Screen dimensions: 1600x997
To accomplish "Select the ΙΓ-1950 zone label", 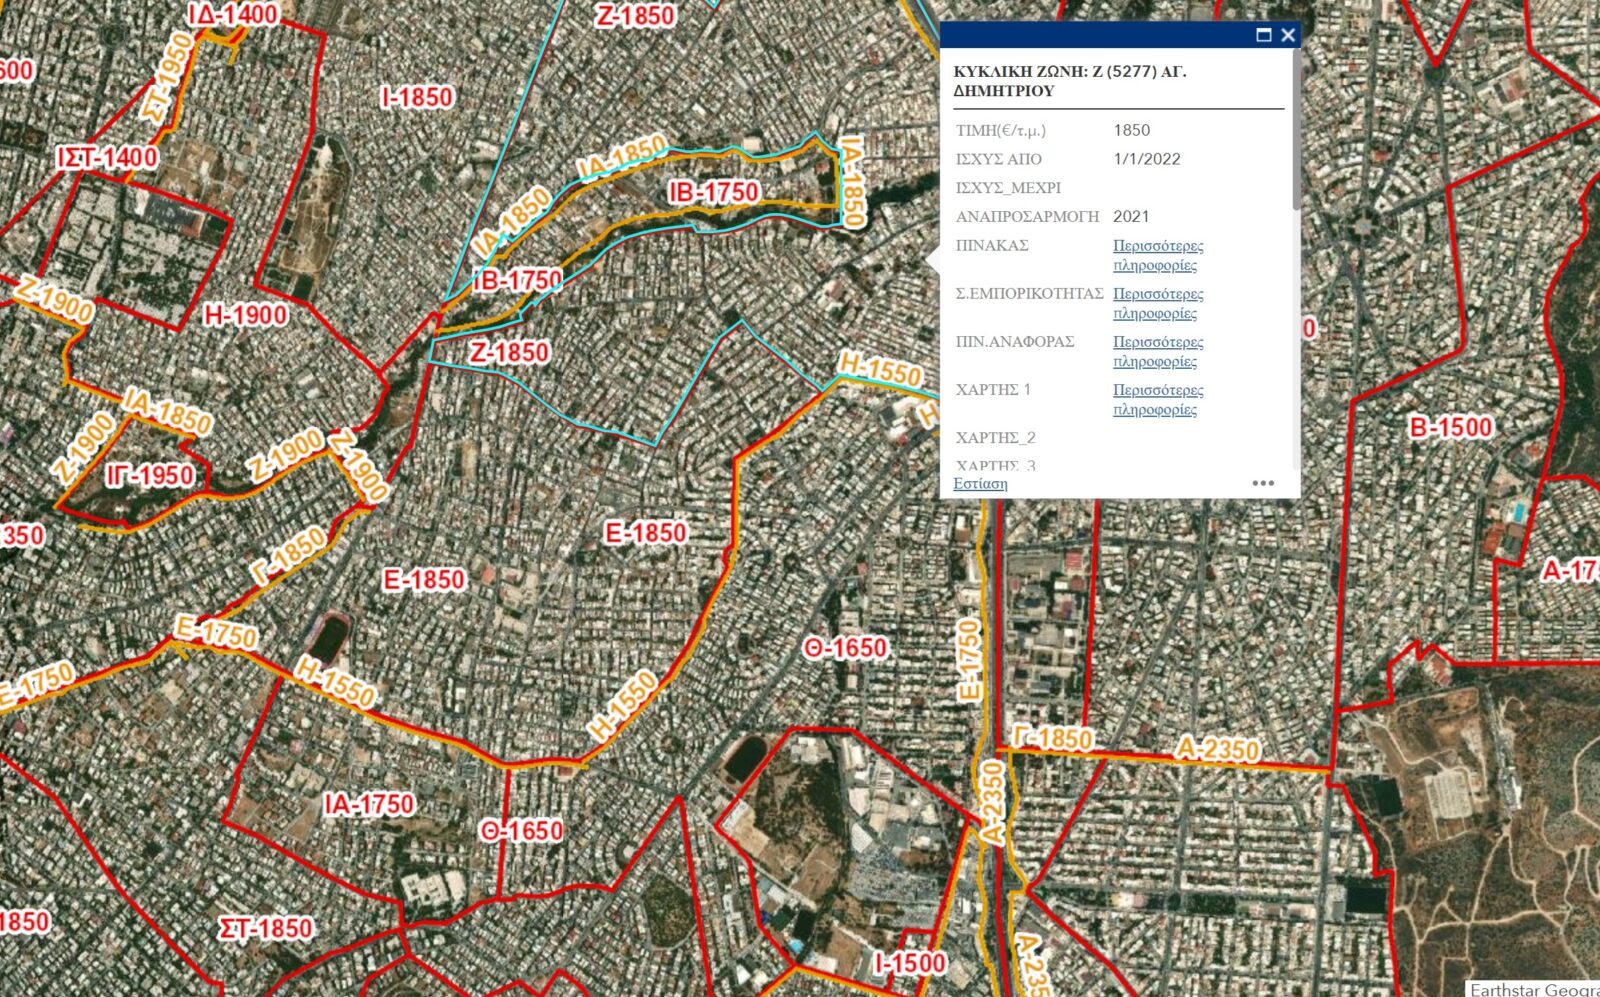I will (x=150, y=475).
